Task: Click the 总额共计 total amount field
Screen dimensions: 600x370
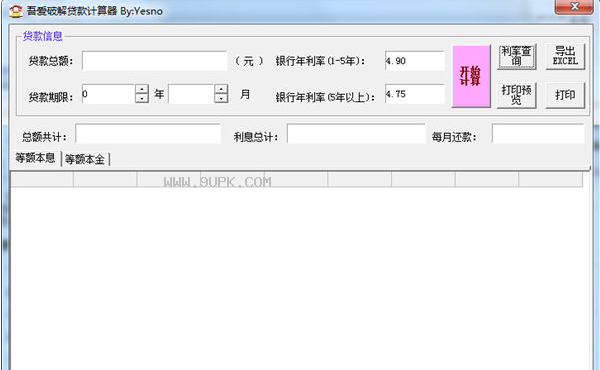Action: tap(148, 134)
